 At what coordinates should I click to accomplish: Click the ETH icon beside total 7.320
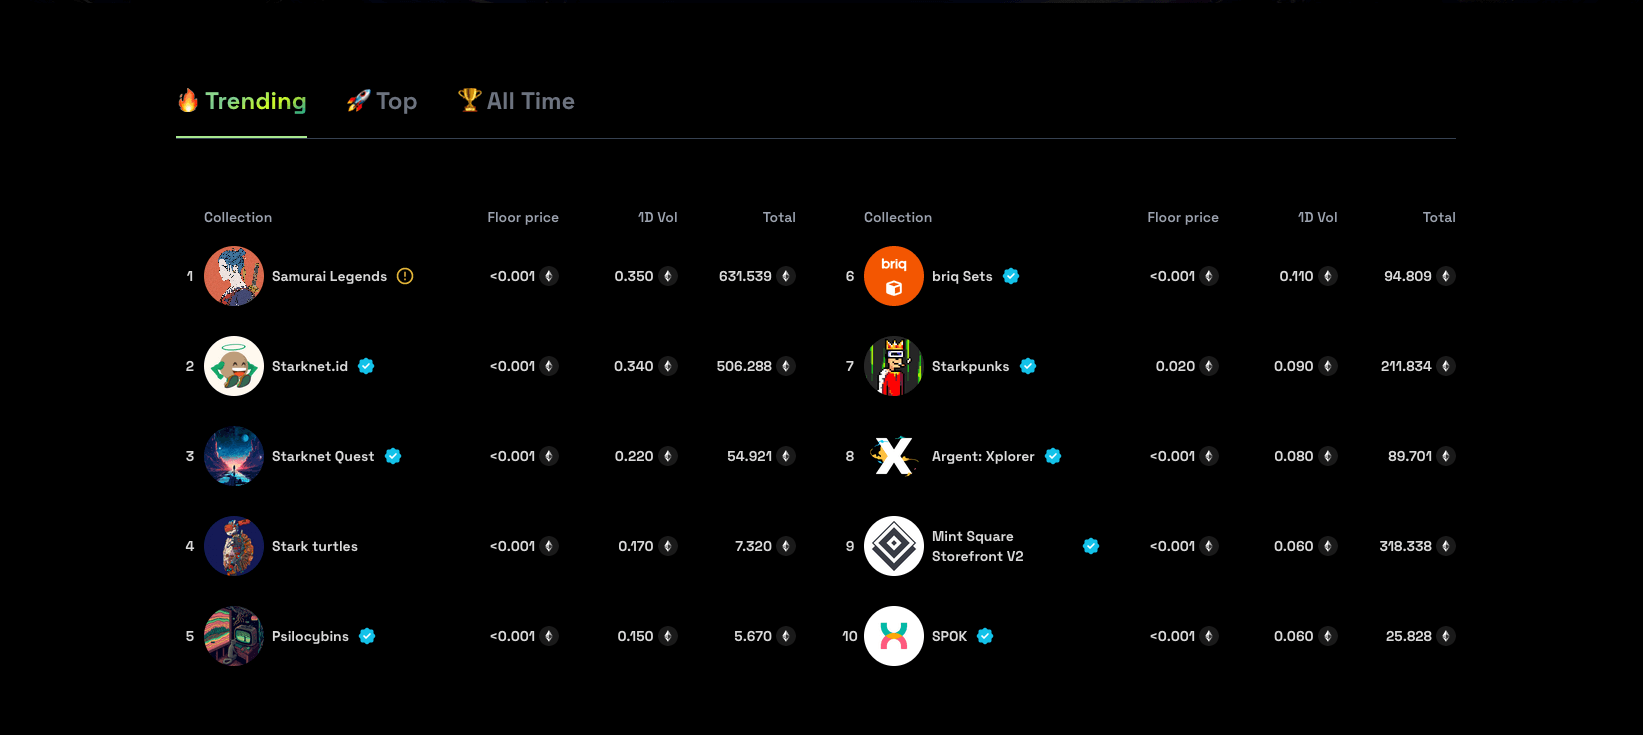(x=786, y=546)
